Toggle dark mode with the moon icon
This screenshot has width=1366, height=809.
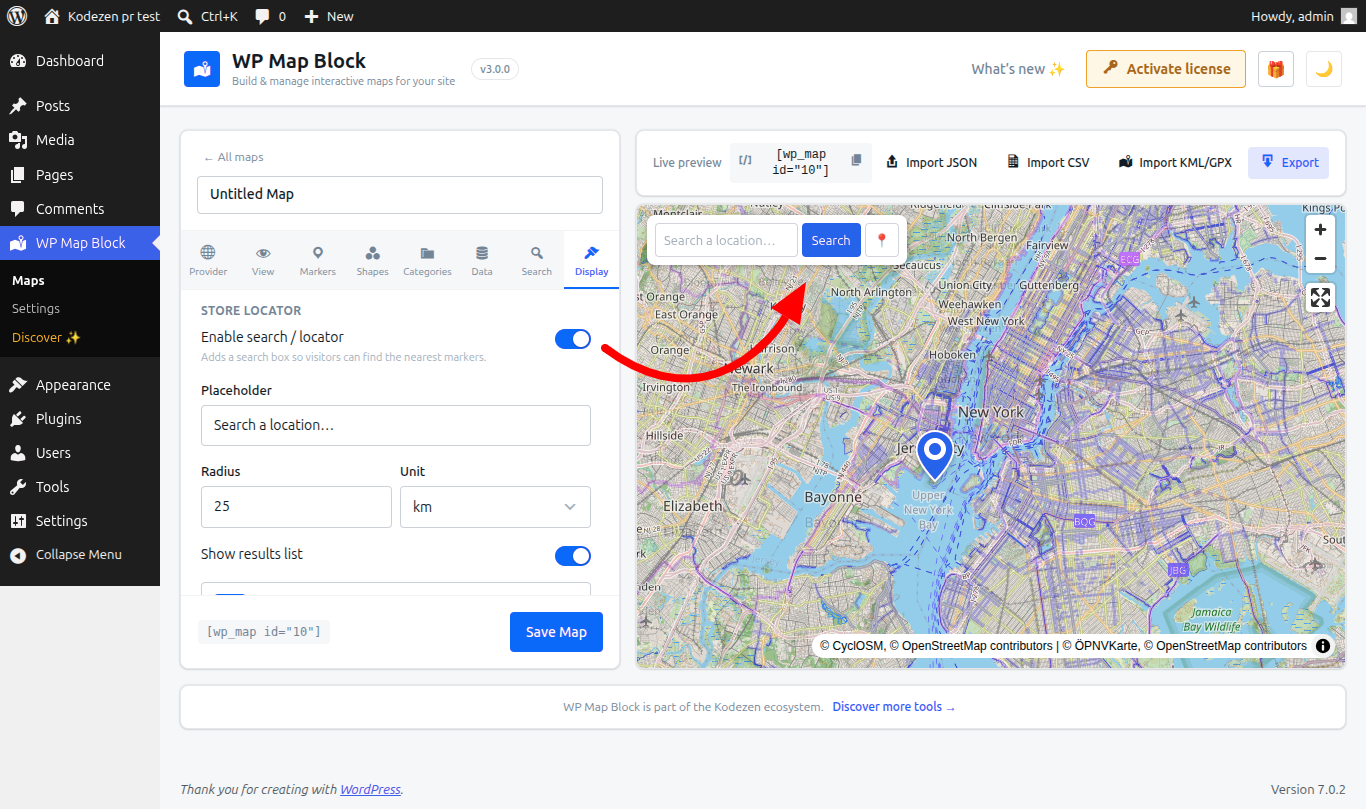click(x=1323, y=69)
